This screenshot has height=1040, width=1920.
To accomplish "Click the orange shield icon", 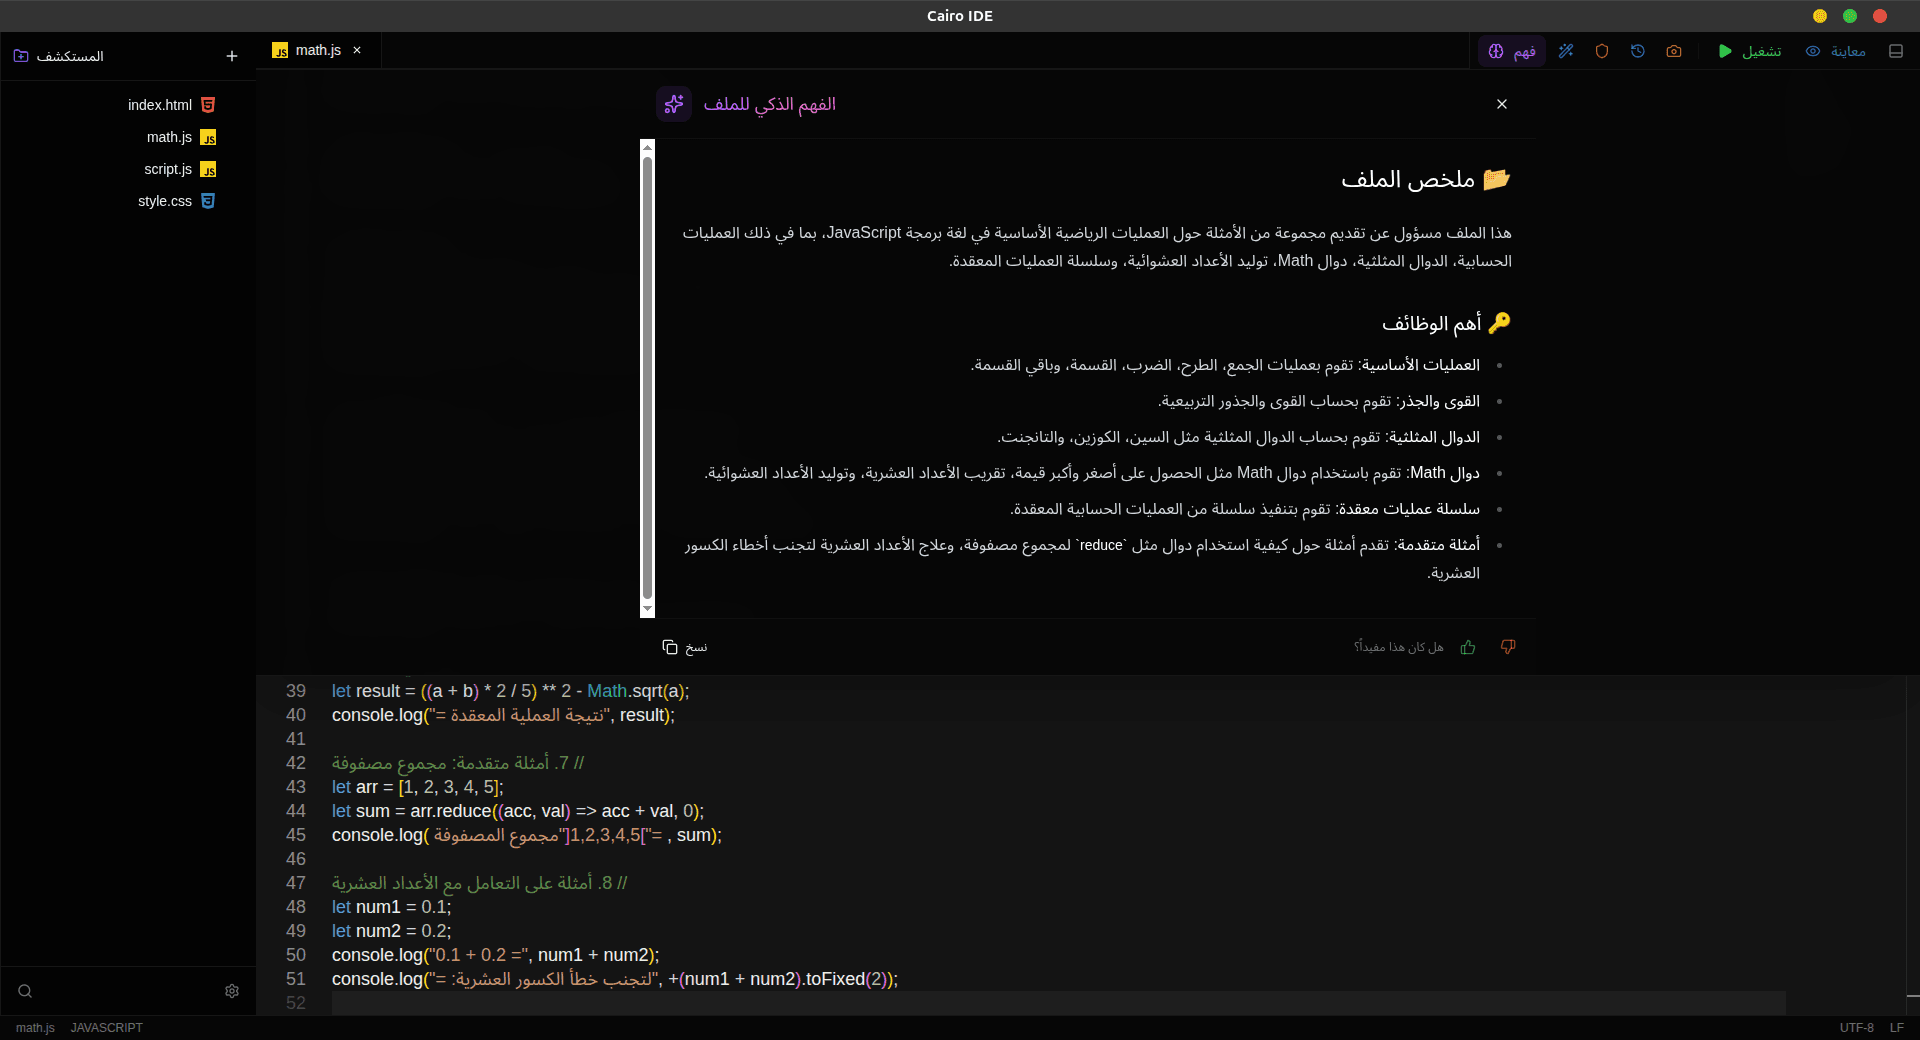I will pyautogui.click(x=1602, y=51).
